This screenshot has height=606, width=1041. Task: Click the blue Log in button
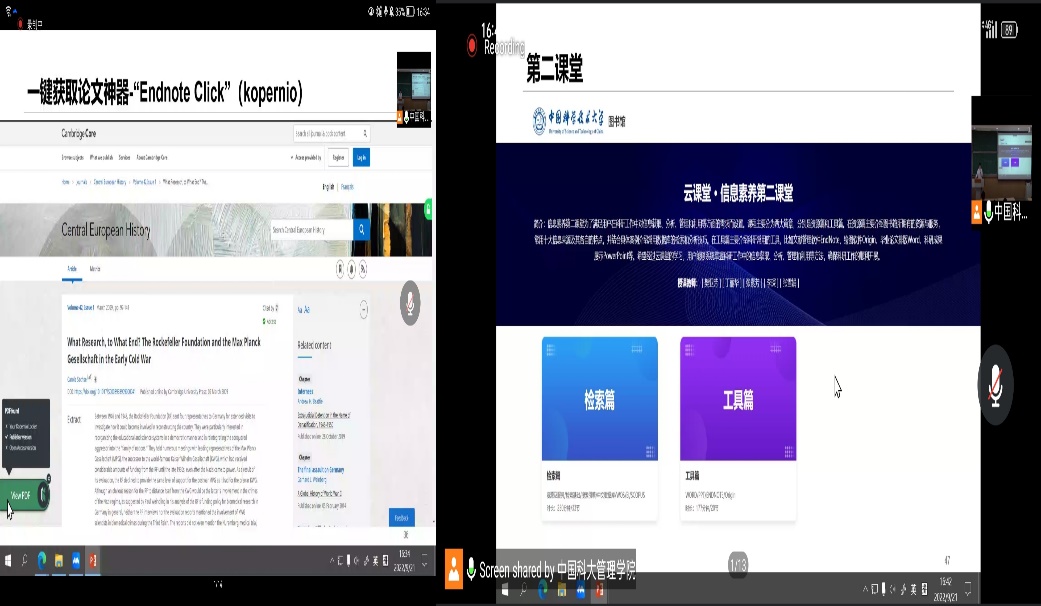click(x=361, y=157)
